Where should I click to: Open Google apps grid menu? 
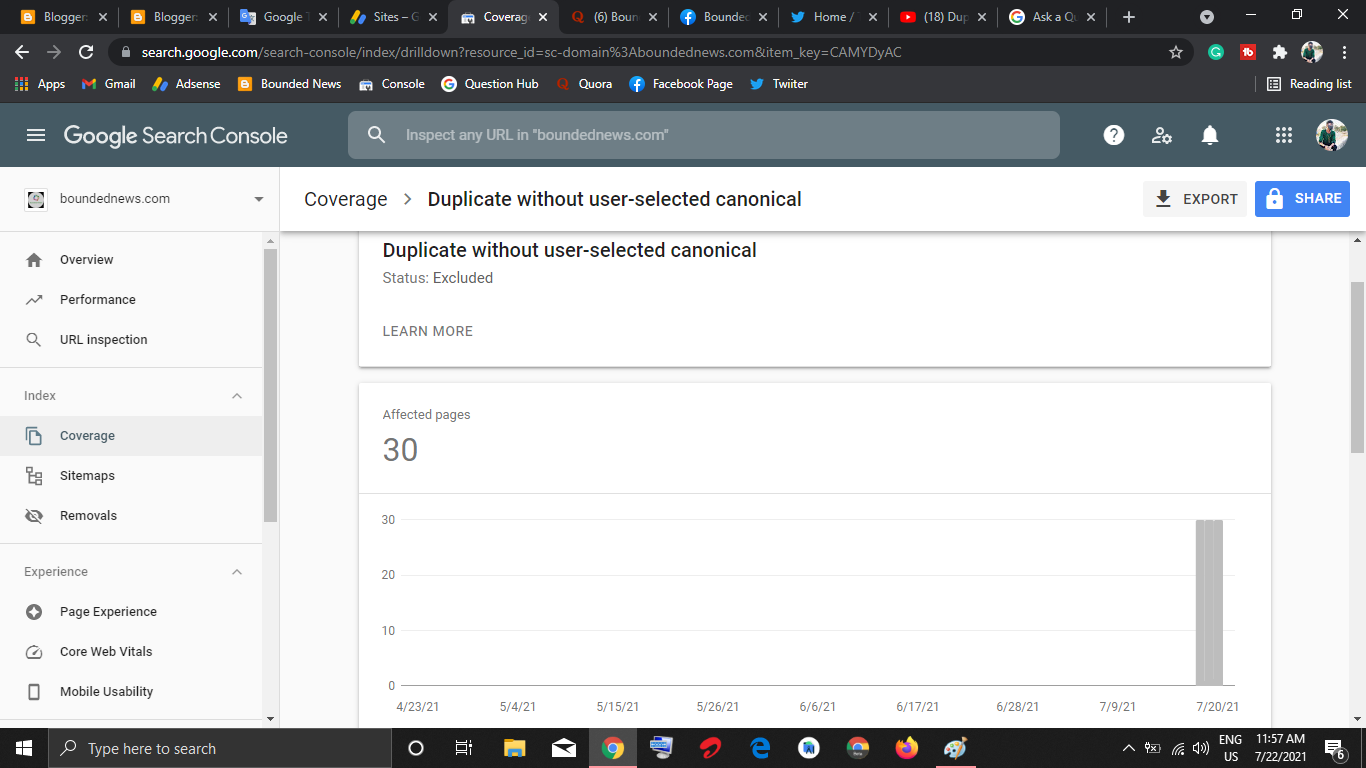(1283, 134)
